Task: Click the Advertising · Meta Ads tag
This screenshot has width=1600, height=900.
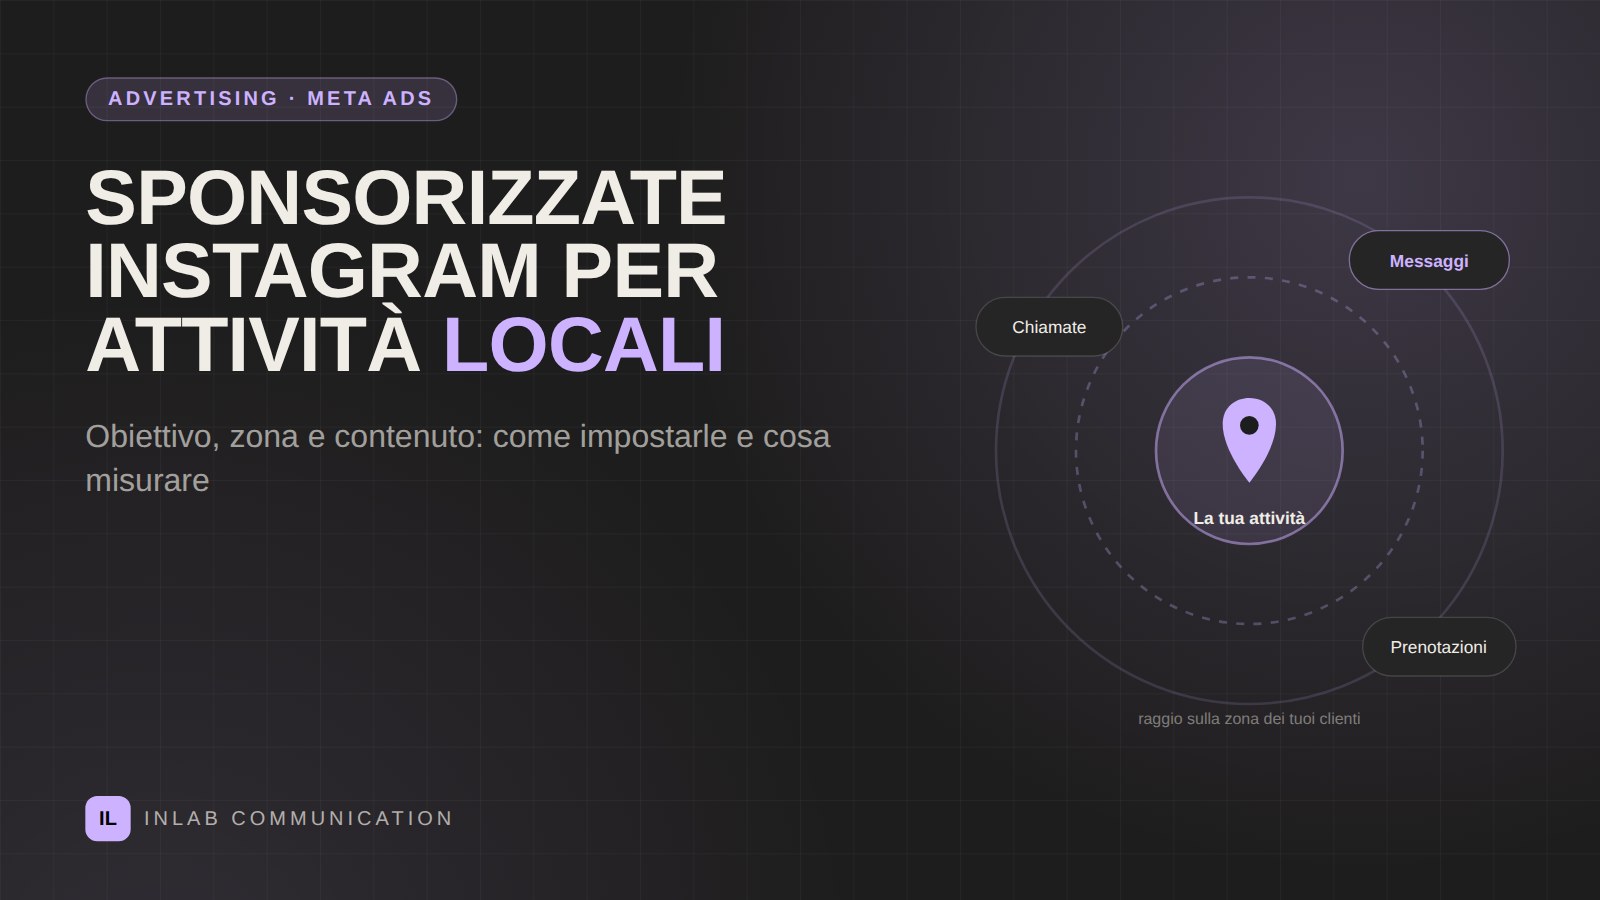Action: tap(271, 99)
